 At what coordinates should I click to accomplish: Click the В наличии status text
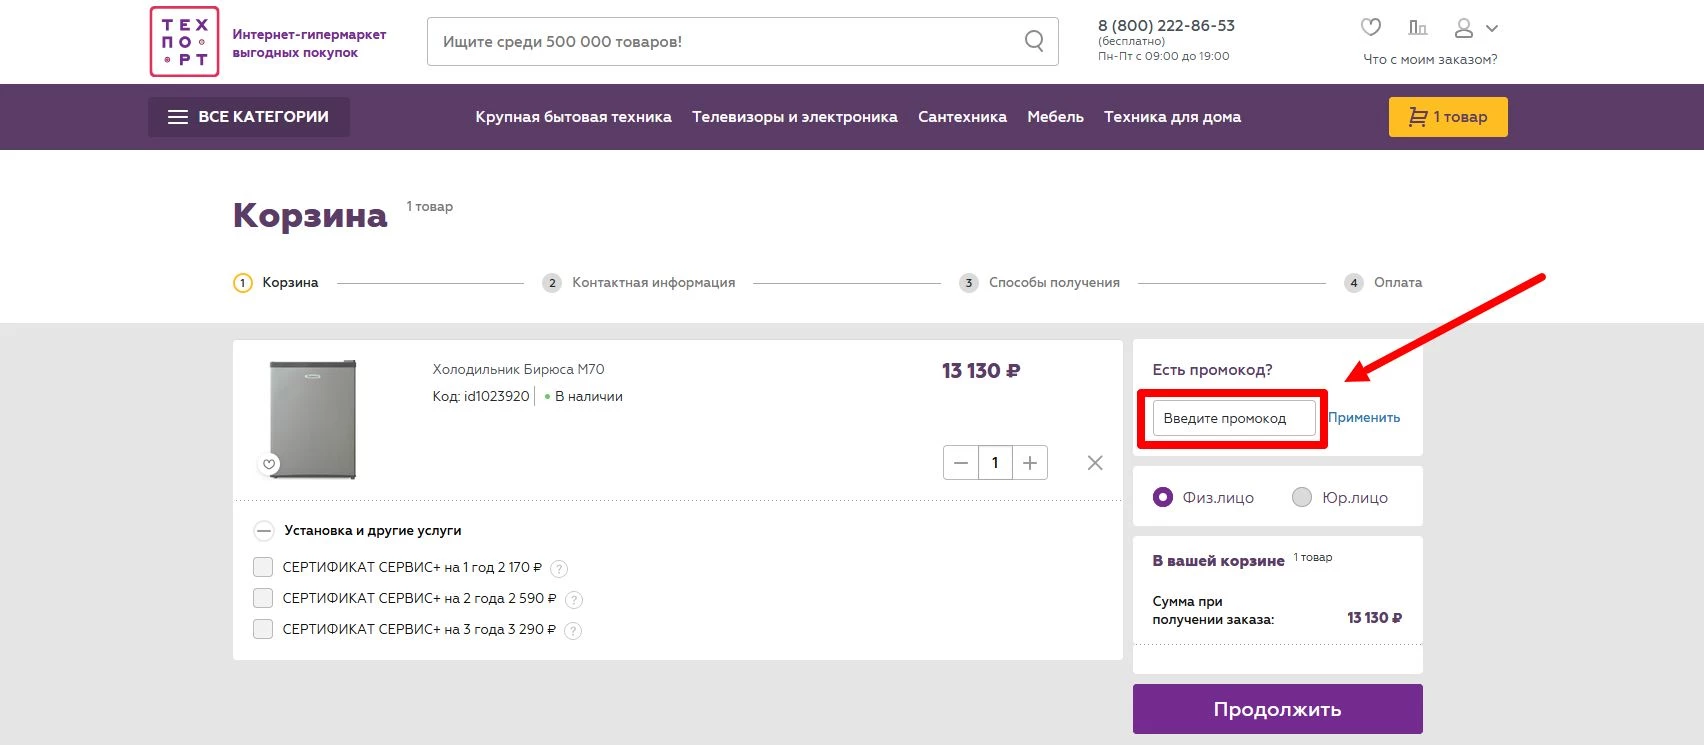pos(588,396)
